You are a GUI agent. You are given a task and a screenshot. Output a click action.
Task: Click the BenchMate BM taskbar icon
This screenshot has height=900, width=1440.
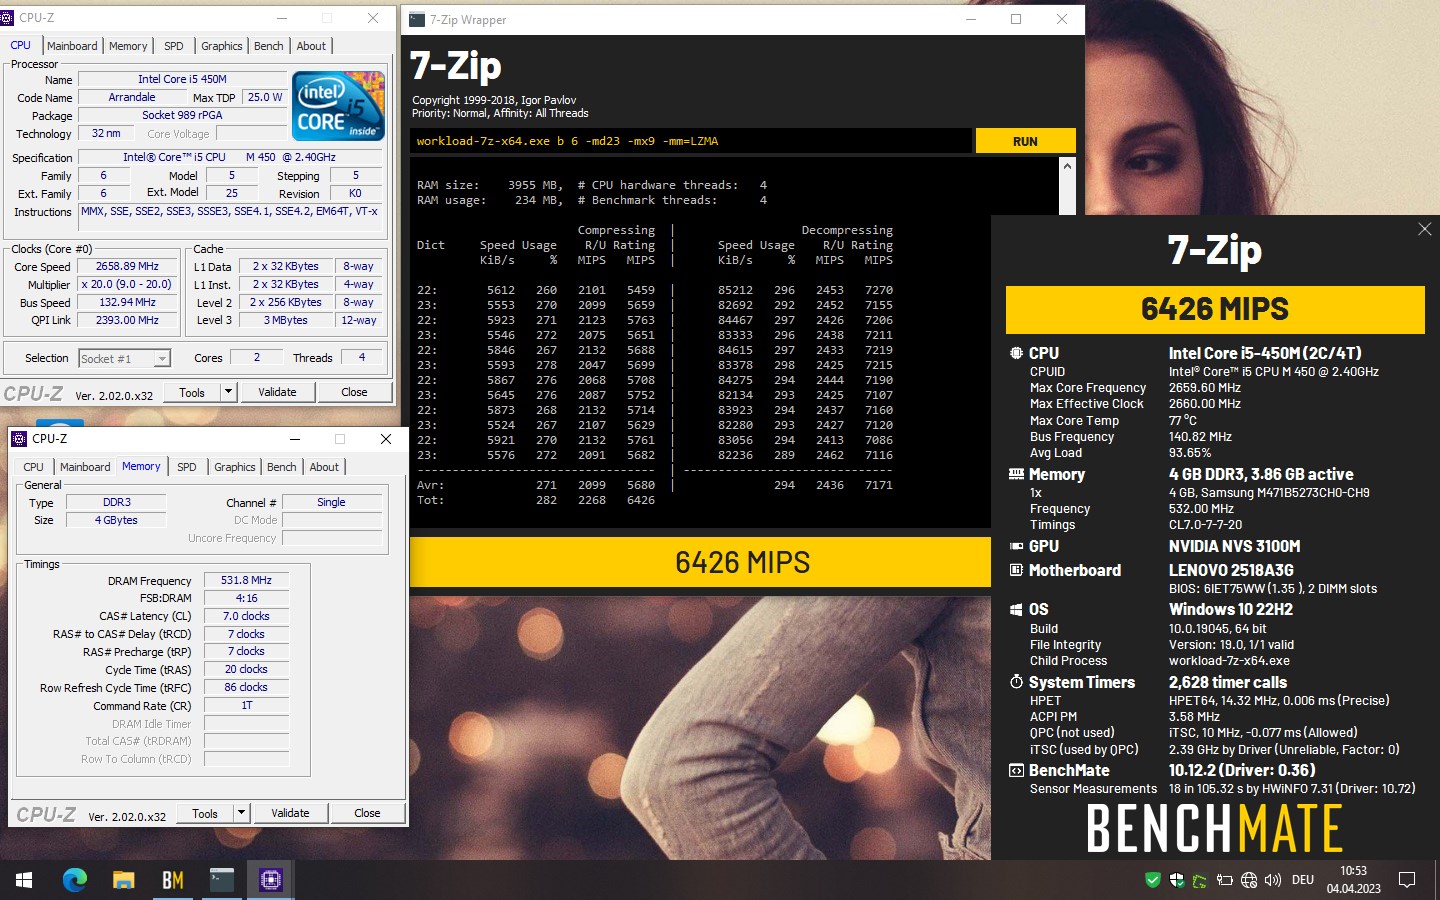172,880
